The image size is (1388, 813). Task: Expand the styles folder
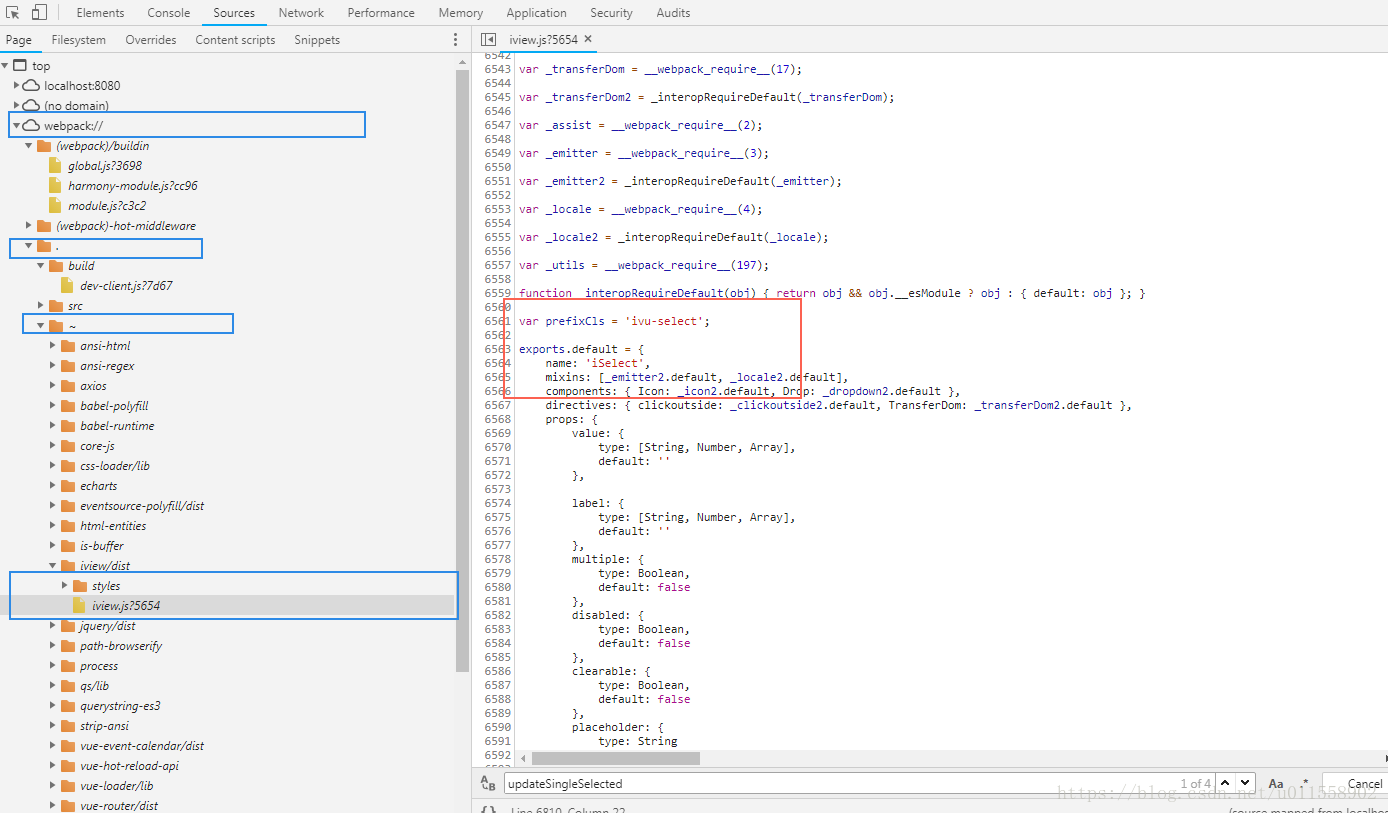coord(65,586)
